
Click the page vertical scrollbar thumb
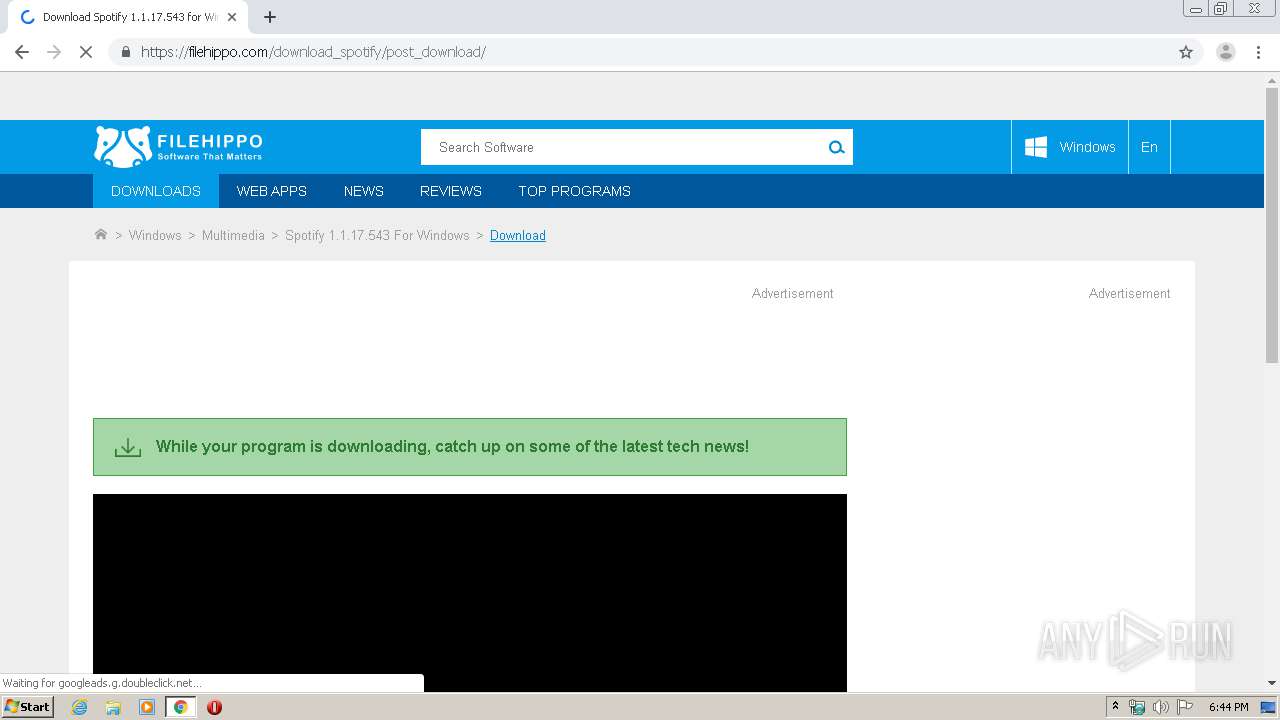click(1272, 225)
